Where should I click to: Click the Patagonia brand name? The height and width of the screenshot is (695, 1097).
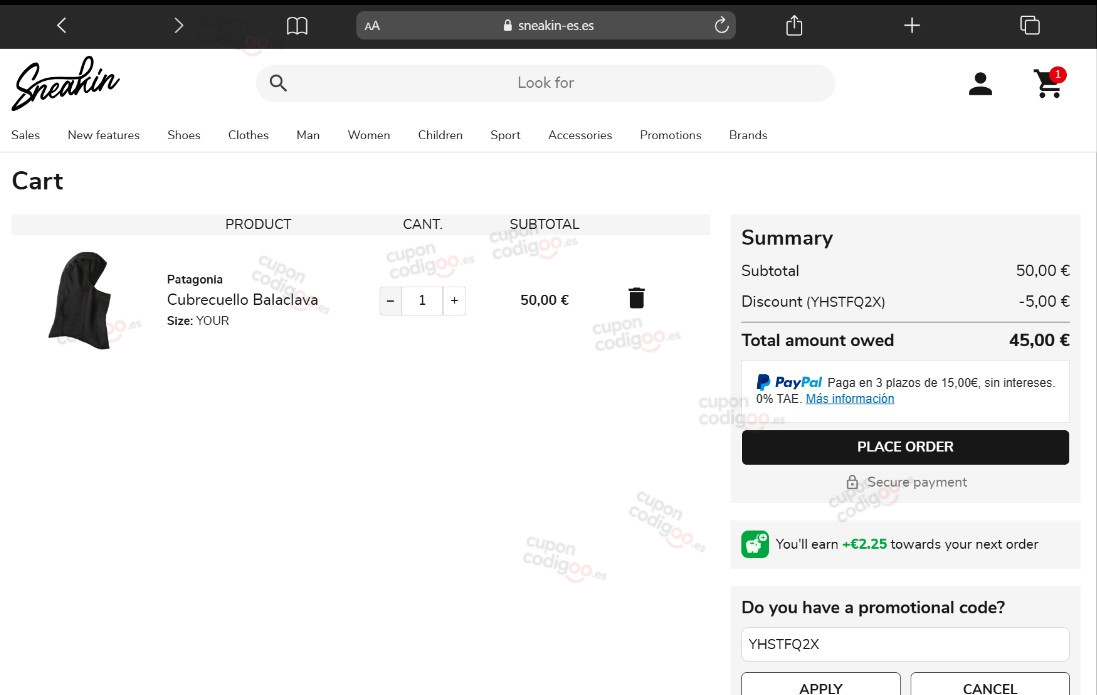[x=194, y=279]
